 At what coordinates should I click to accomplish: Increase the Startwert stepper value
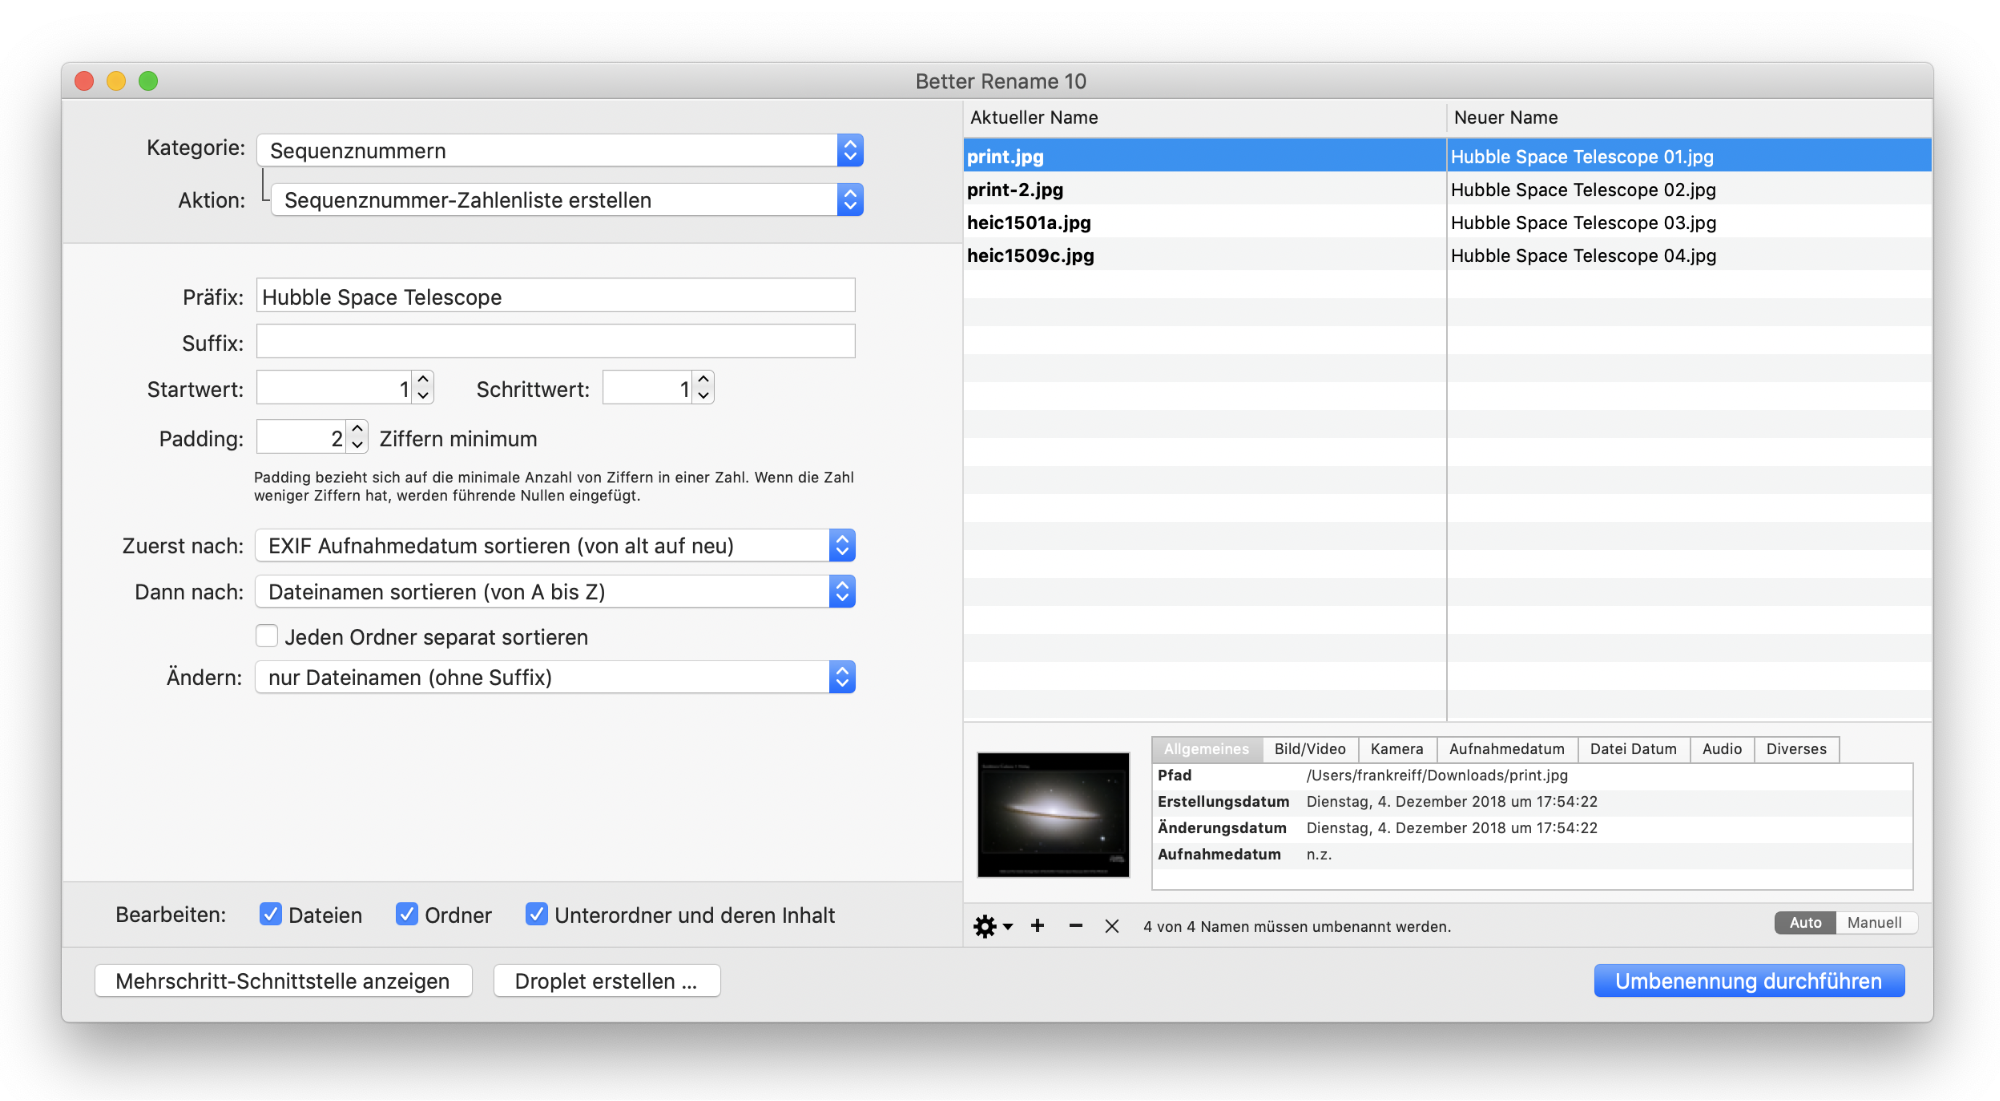(x=424, y=381)
